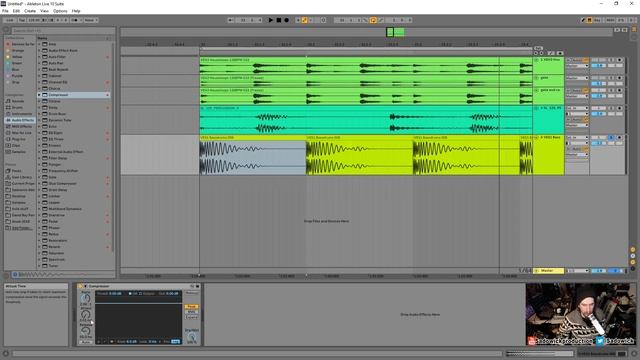Toggle the Compressor Makeup button

[x=191, y=293]
